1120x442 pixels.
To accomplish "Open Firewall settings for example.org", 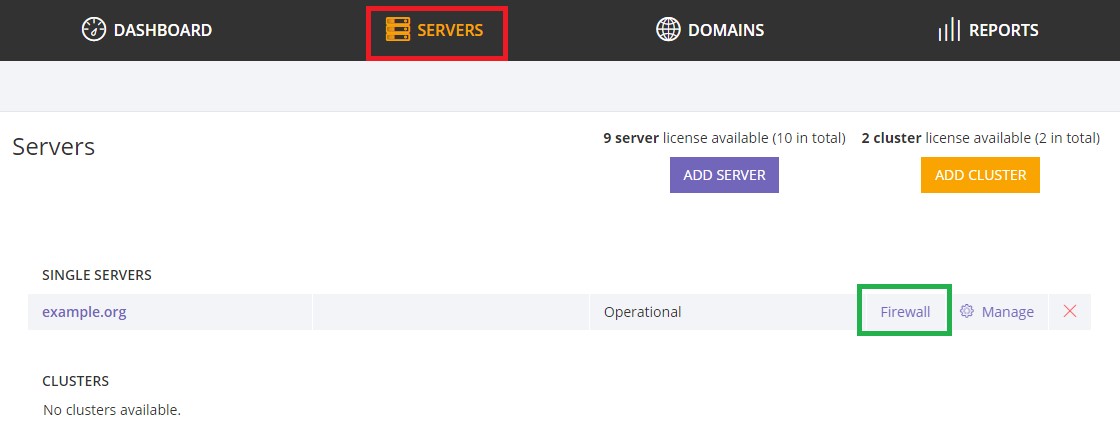I will [905, 312].
